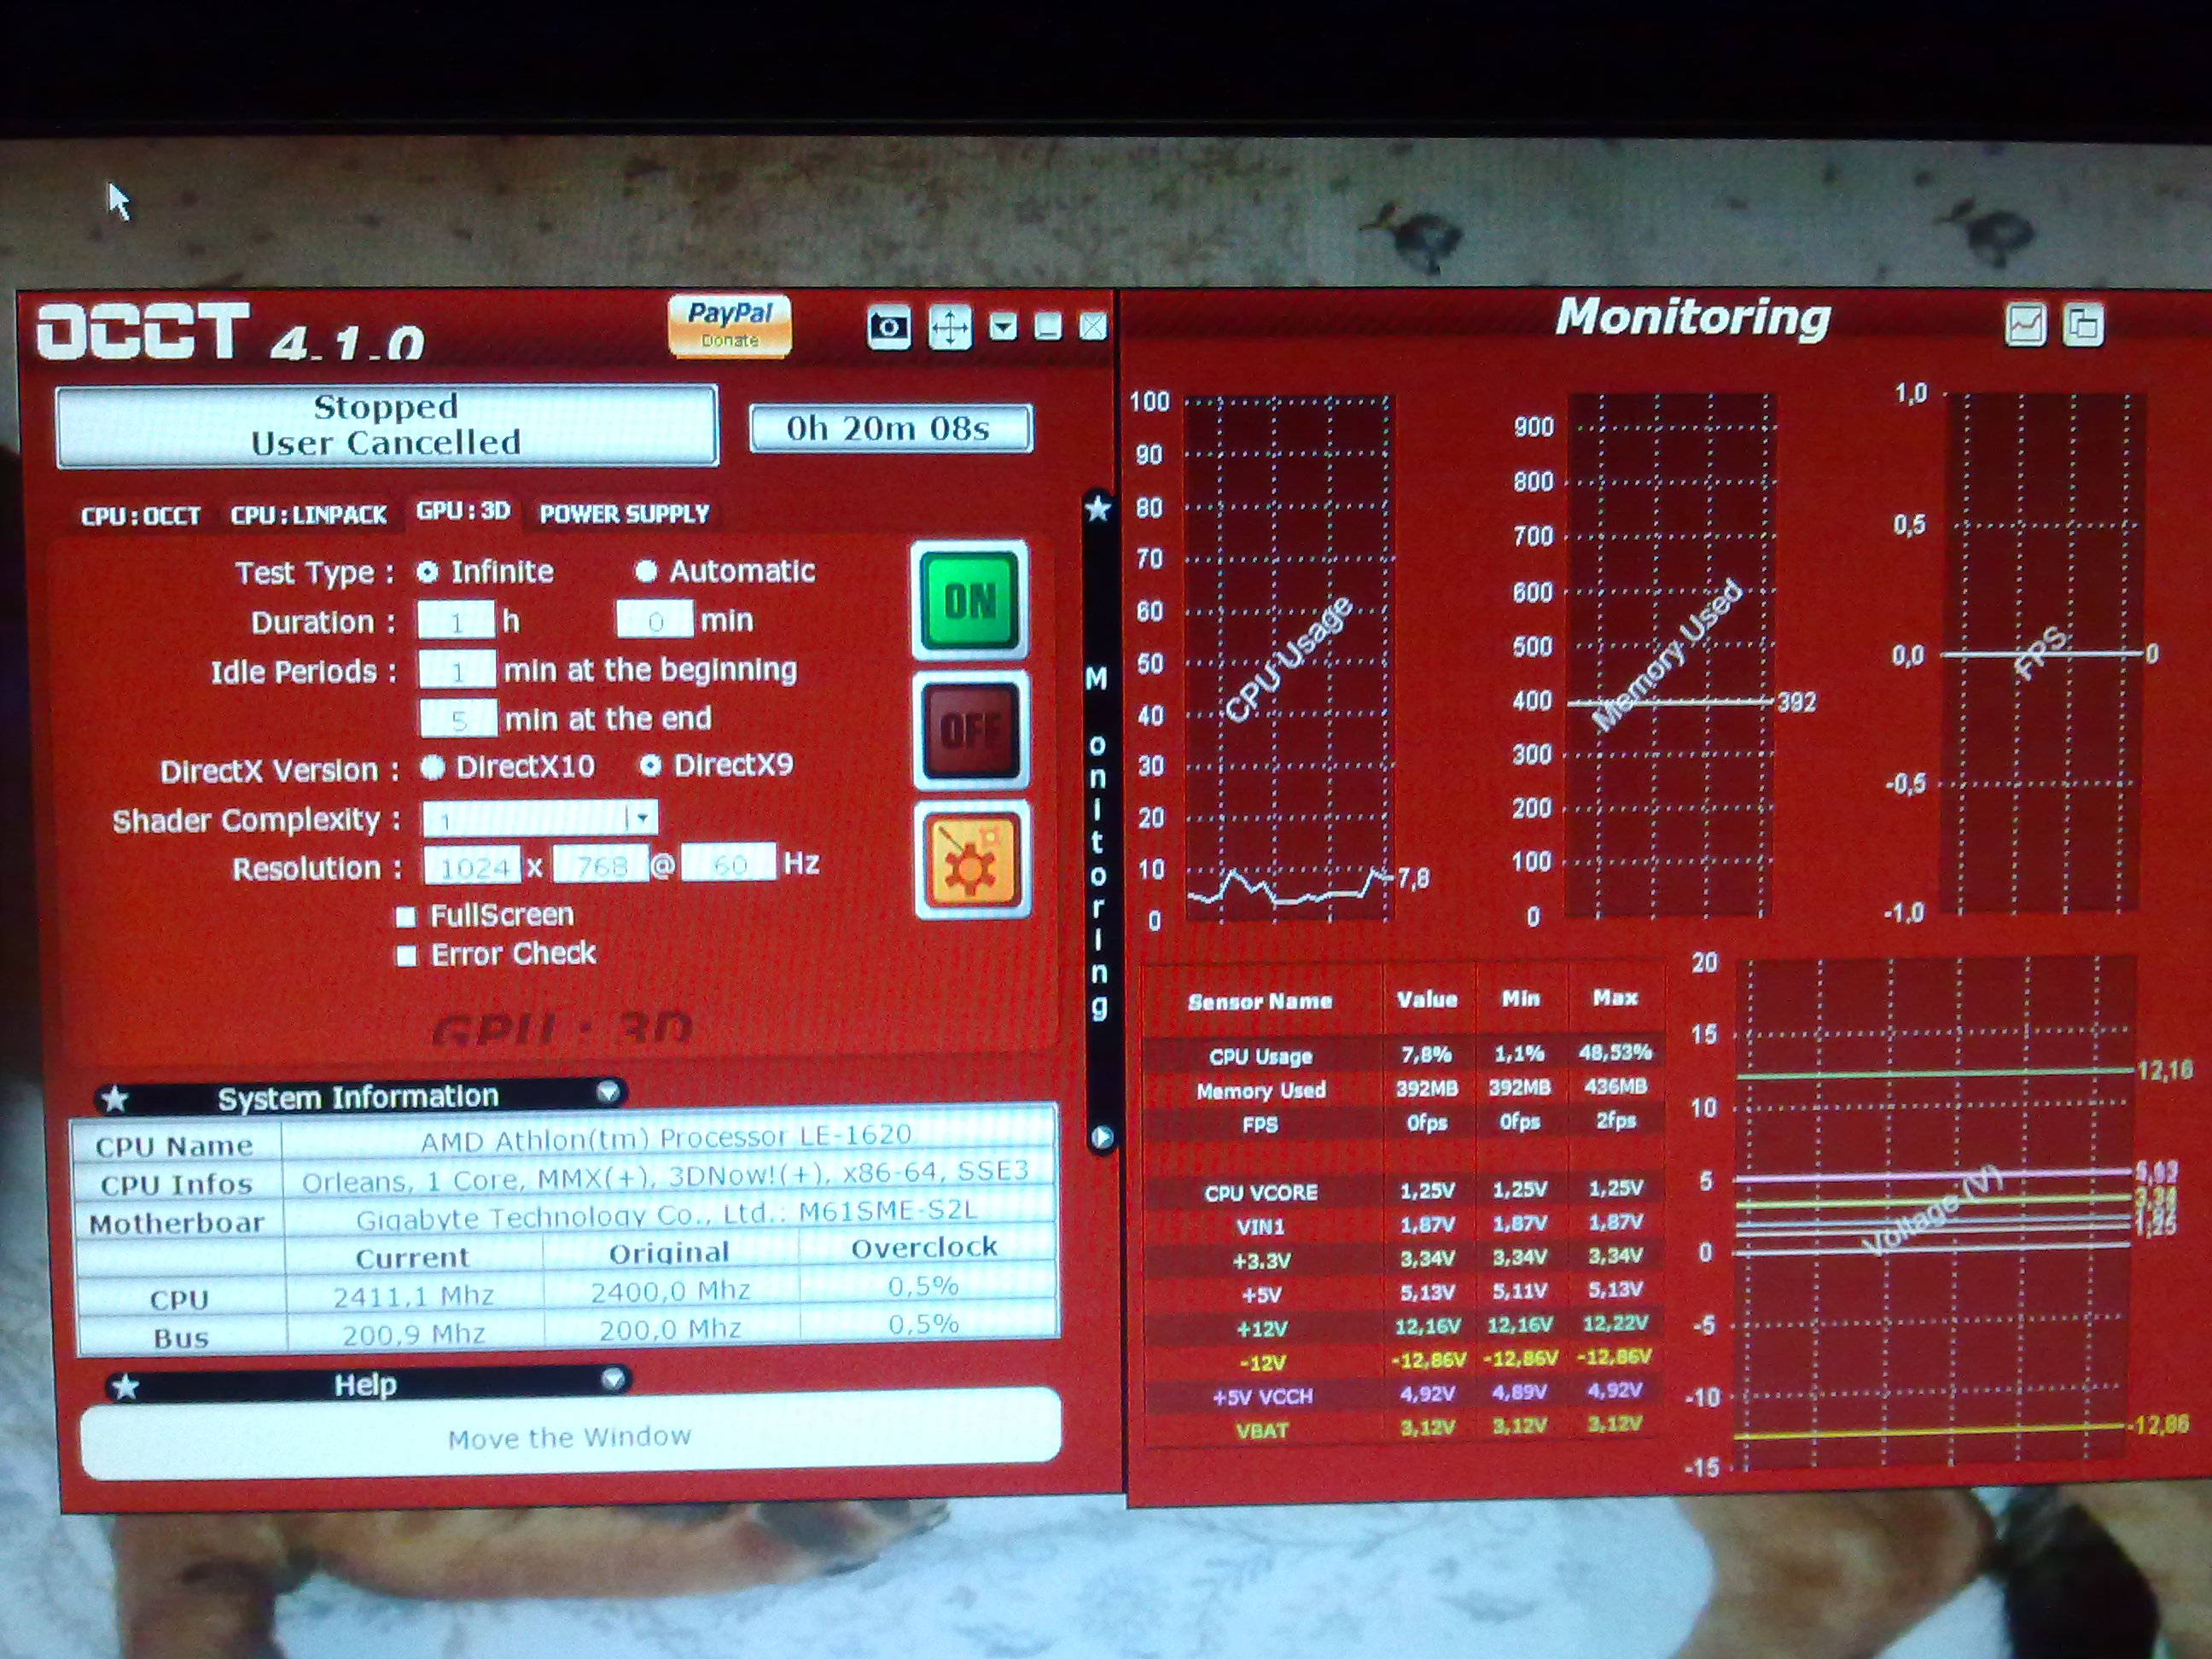Click the refresh rate field 60
Viewport: 2212px width, 1659px height.
(x=728, y=862)
